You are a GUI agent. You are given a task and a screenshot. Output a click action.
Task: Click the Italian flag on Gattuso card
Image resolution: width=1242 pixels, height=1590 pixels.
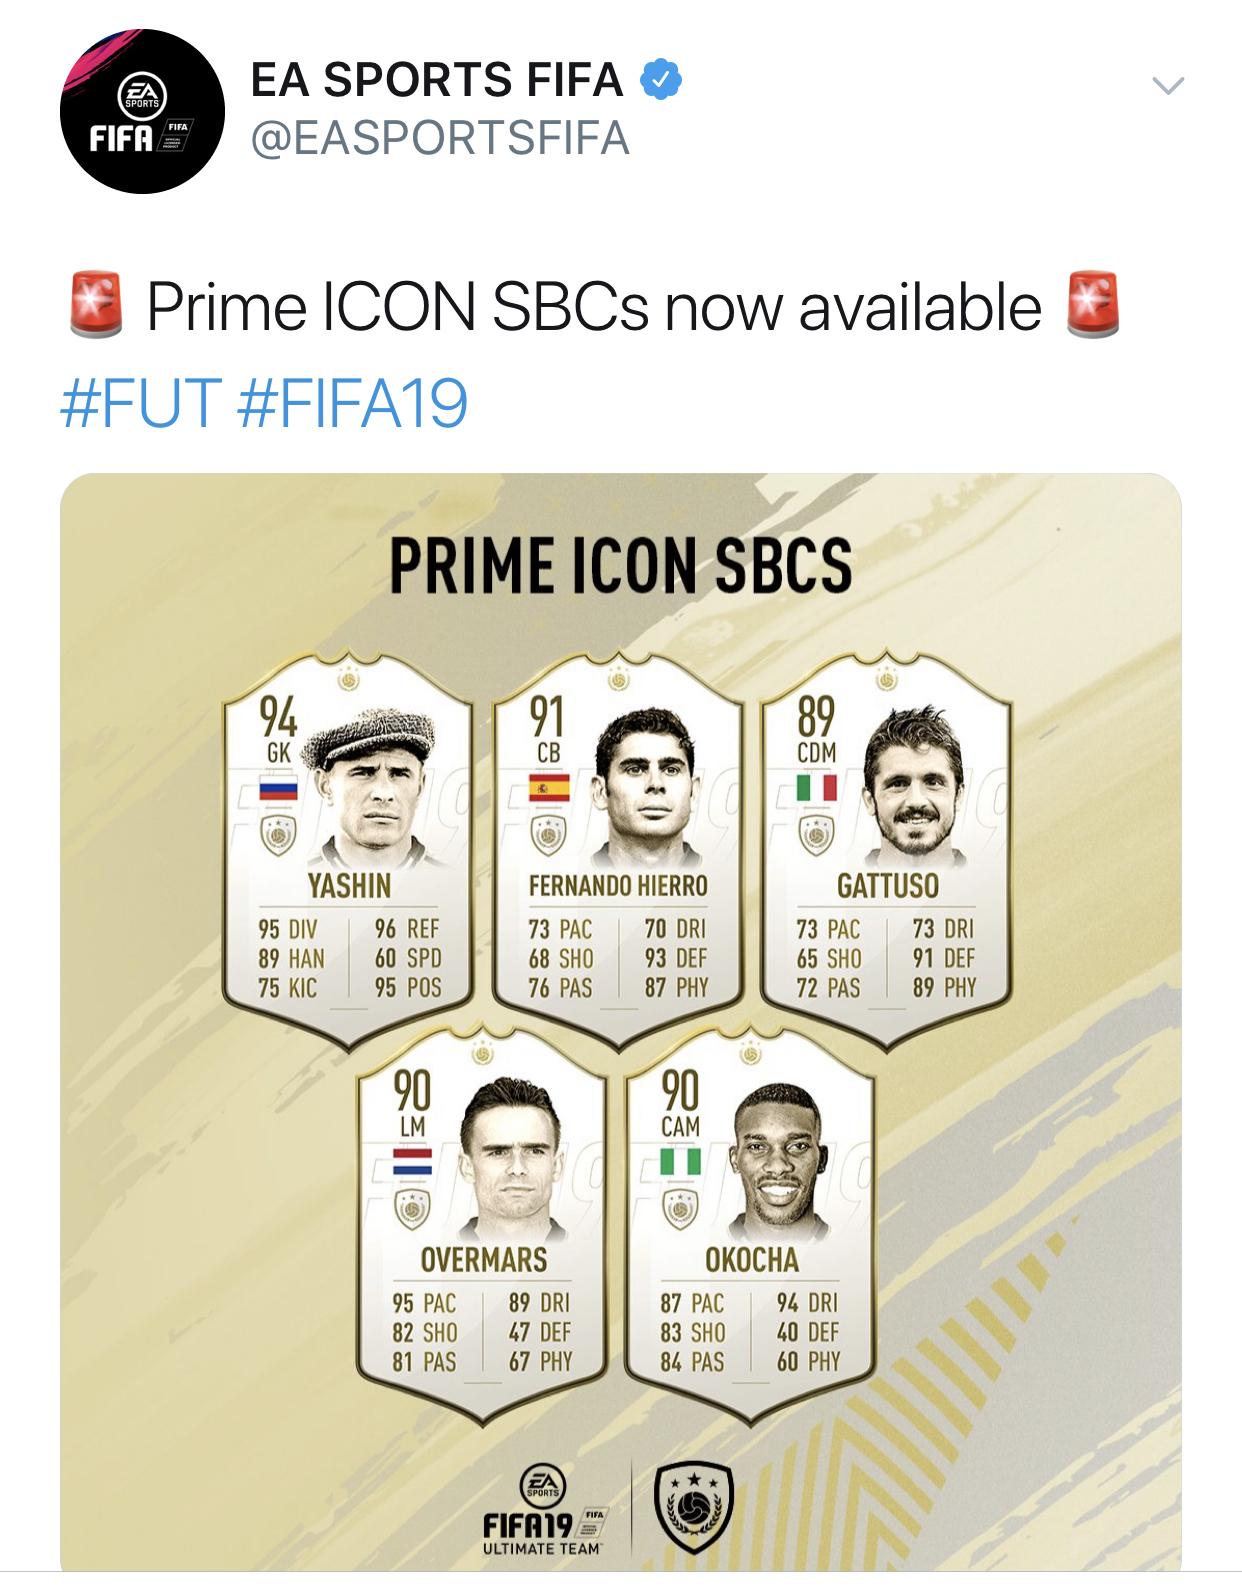tap(816, 788)
